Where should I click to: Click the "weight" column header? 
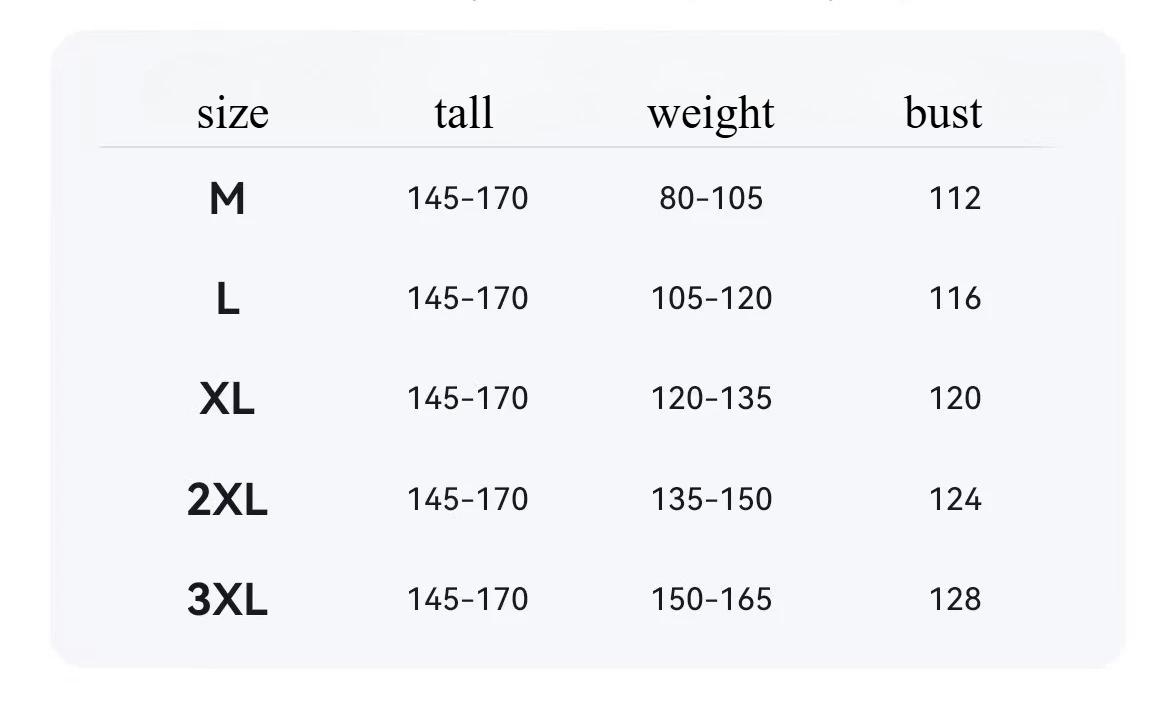[710, 113]
